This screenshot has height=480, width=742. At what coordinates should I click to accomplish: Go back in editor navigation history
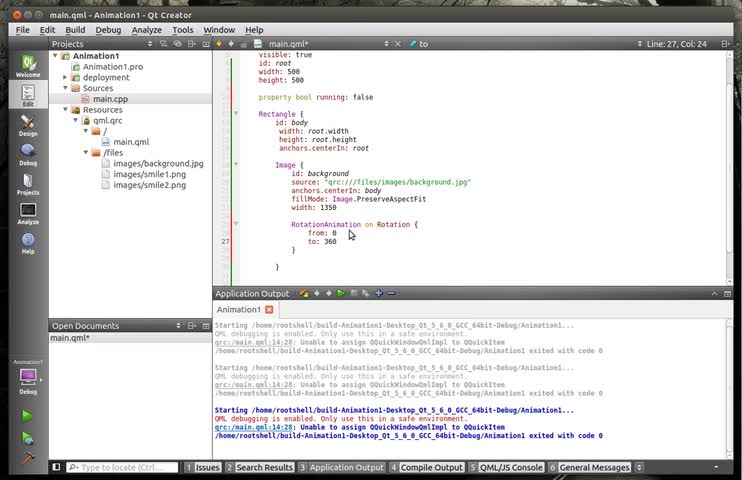tap(219, 44)
